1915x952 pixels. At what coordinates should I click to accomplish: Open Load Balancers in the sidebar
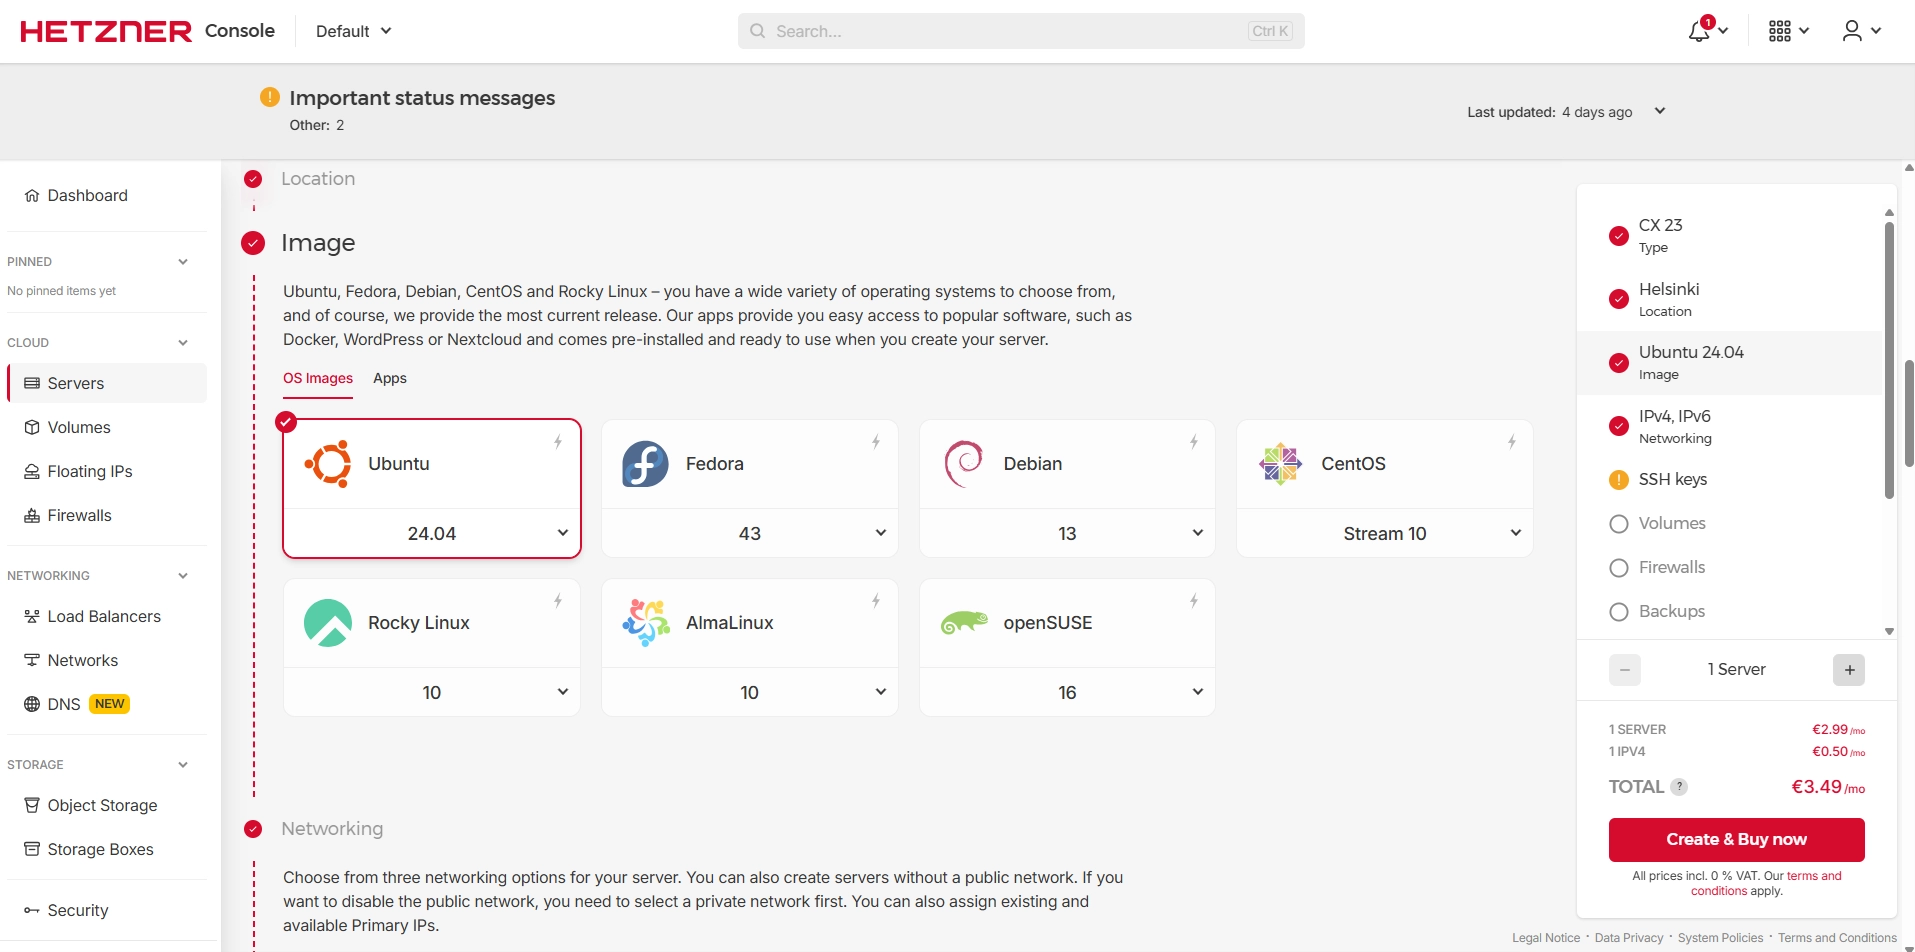(x=104, y=617)
